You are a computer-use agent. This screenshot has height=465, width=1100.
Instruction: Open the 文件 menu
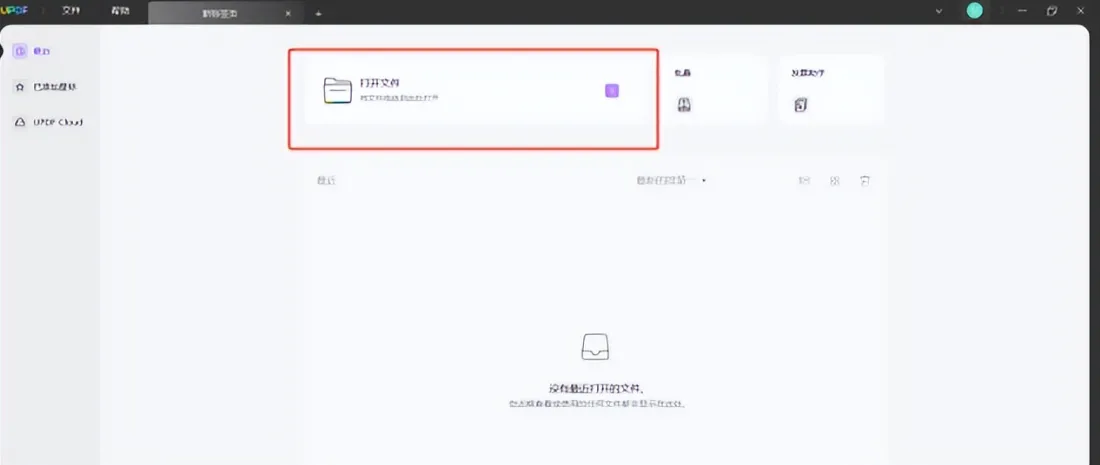(x=71, y=11)
